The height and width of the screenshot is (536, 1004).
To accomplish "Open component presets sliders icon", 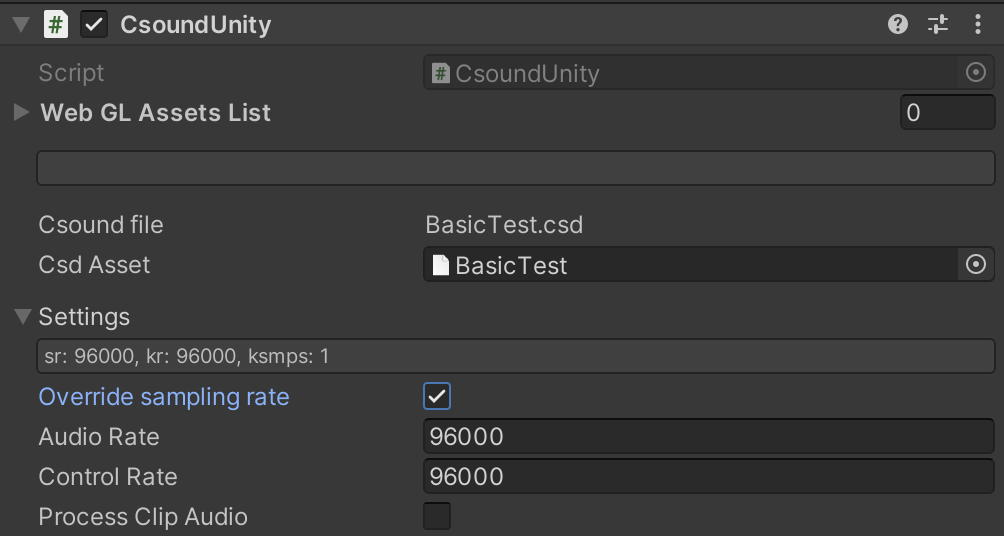I will [937, 25].
